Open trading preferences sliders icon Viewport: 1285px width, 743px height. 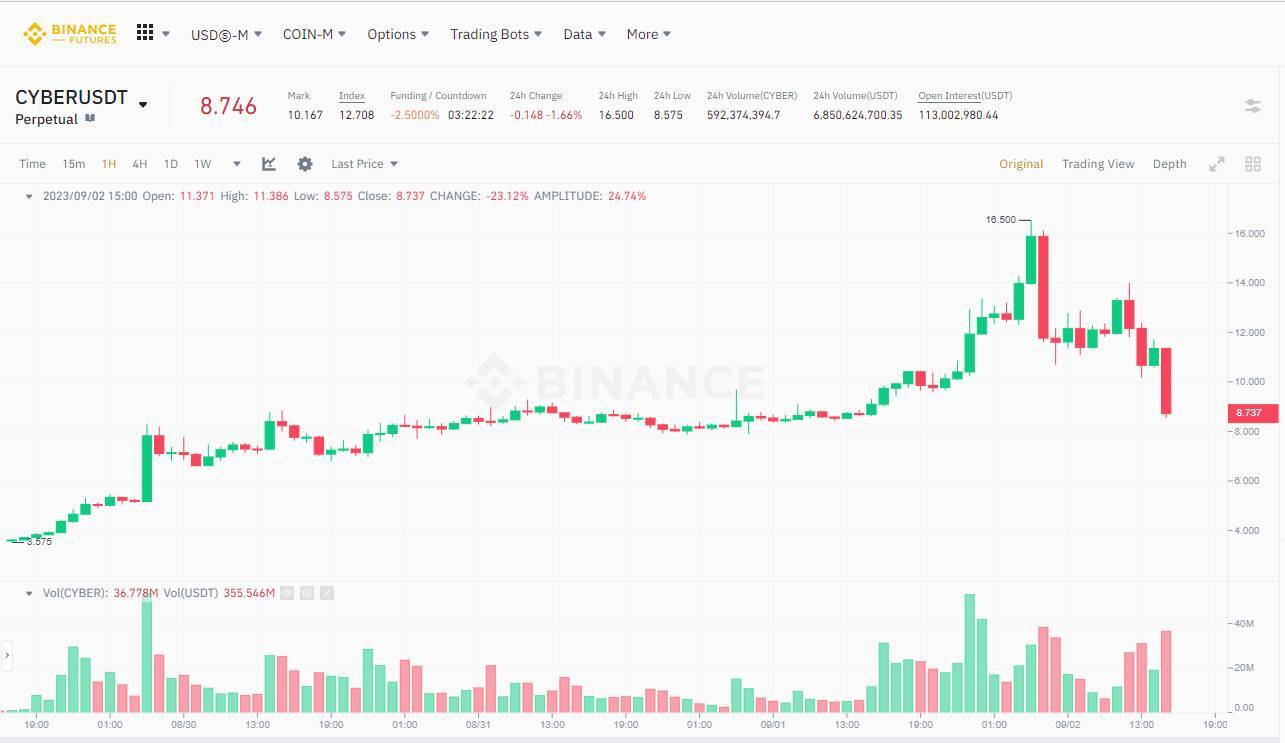click(1253, 106)
